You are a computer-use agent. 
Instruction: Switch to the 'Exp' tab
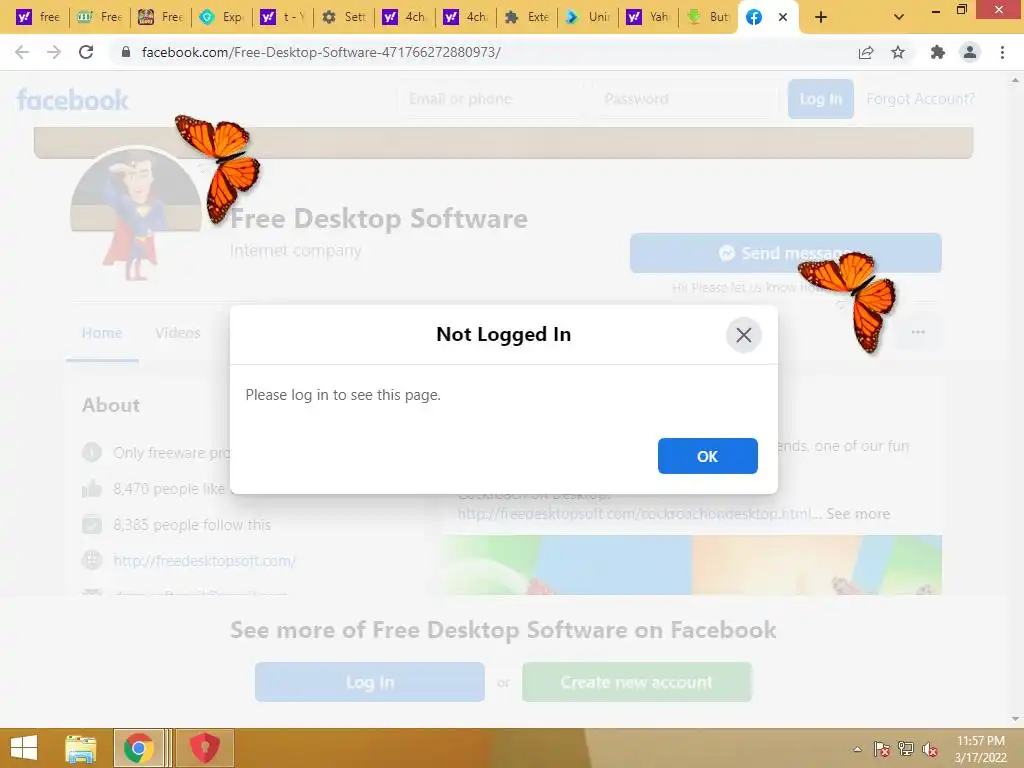pos(221,17)
